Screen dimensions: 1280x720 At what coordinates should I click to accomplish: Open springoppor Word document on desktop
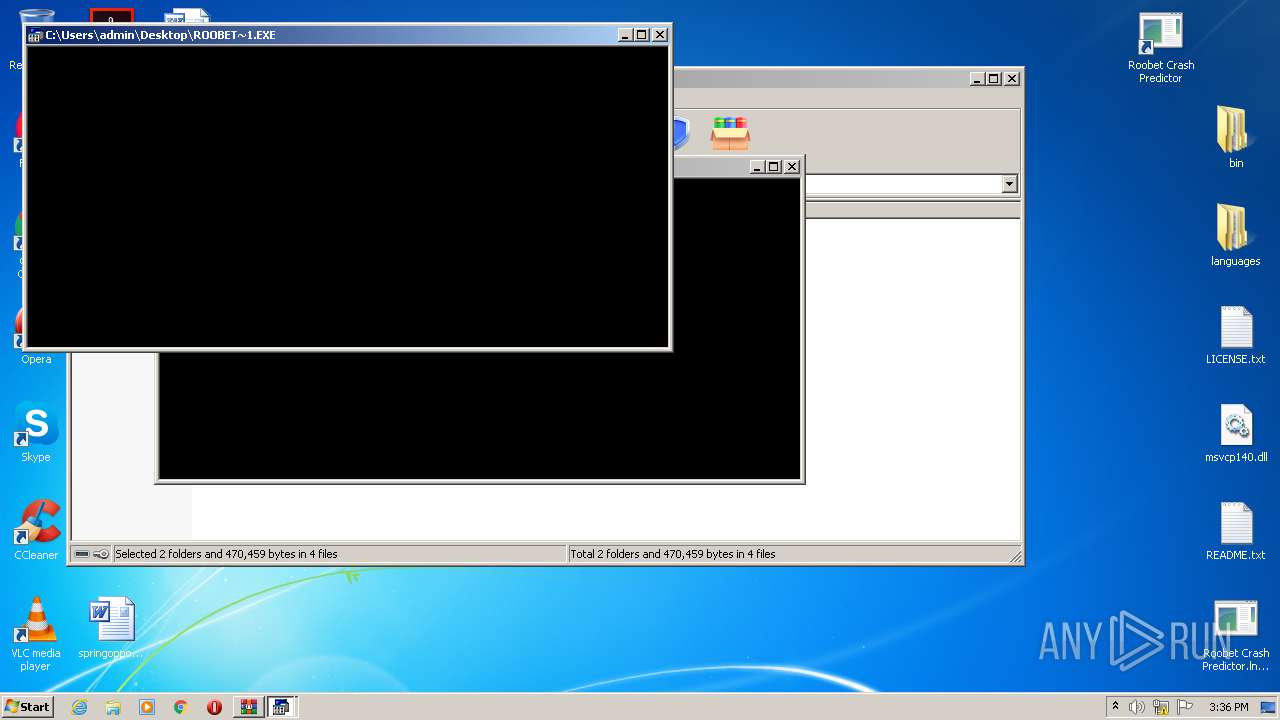click(x=111, y=629)
